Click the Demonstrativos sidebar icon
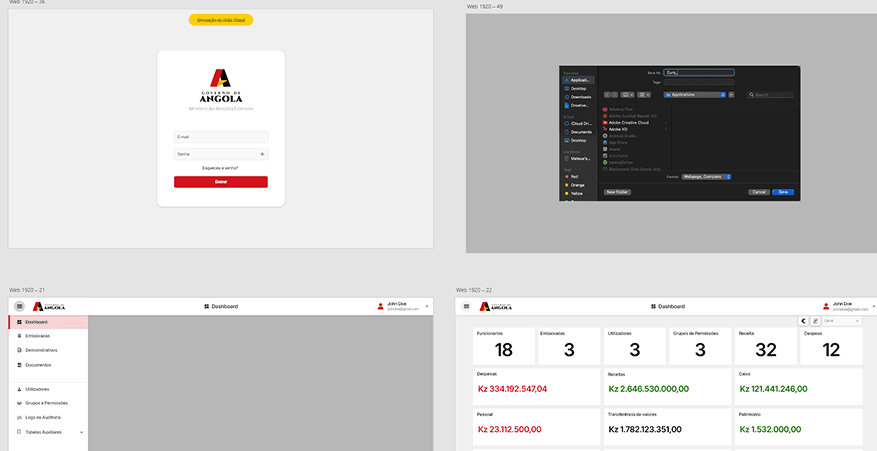The height and width of the screenshot is (451, 877). coord(19,350)
